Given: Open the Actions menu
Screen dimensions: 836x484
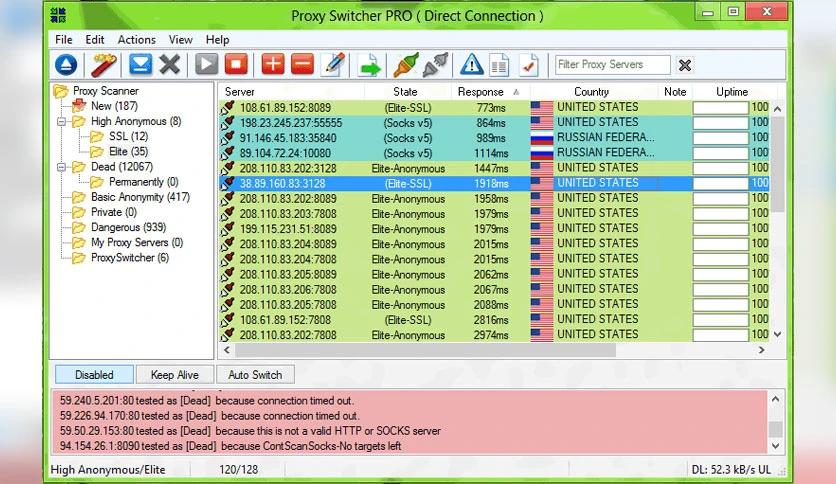Looking at the screenshot, I should click(137, 40).
